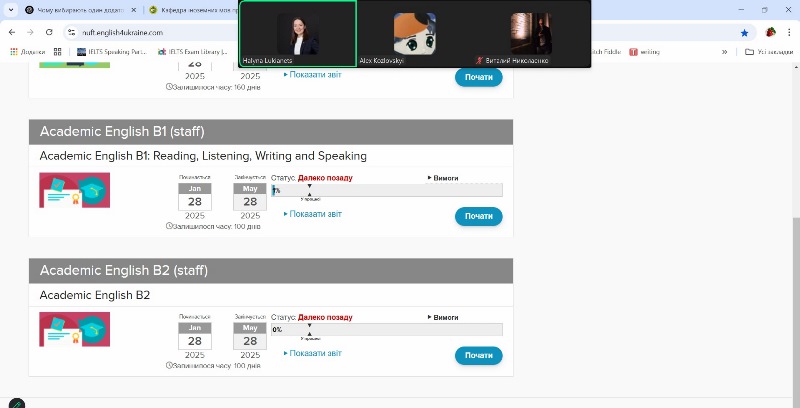Expand 'Показати звіт' on the topmost card
The image size is (800, 408).
pyautogui.click(x=312, y=75)
